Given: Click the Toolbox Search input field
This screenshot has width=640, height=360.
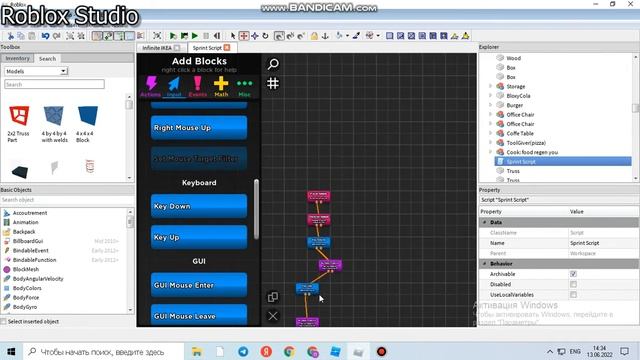Looking at the screenshot, I should click(x=54, y=84).
